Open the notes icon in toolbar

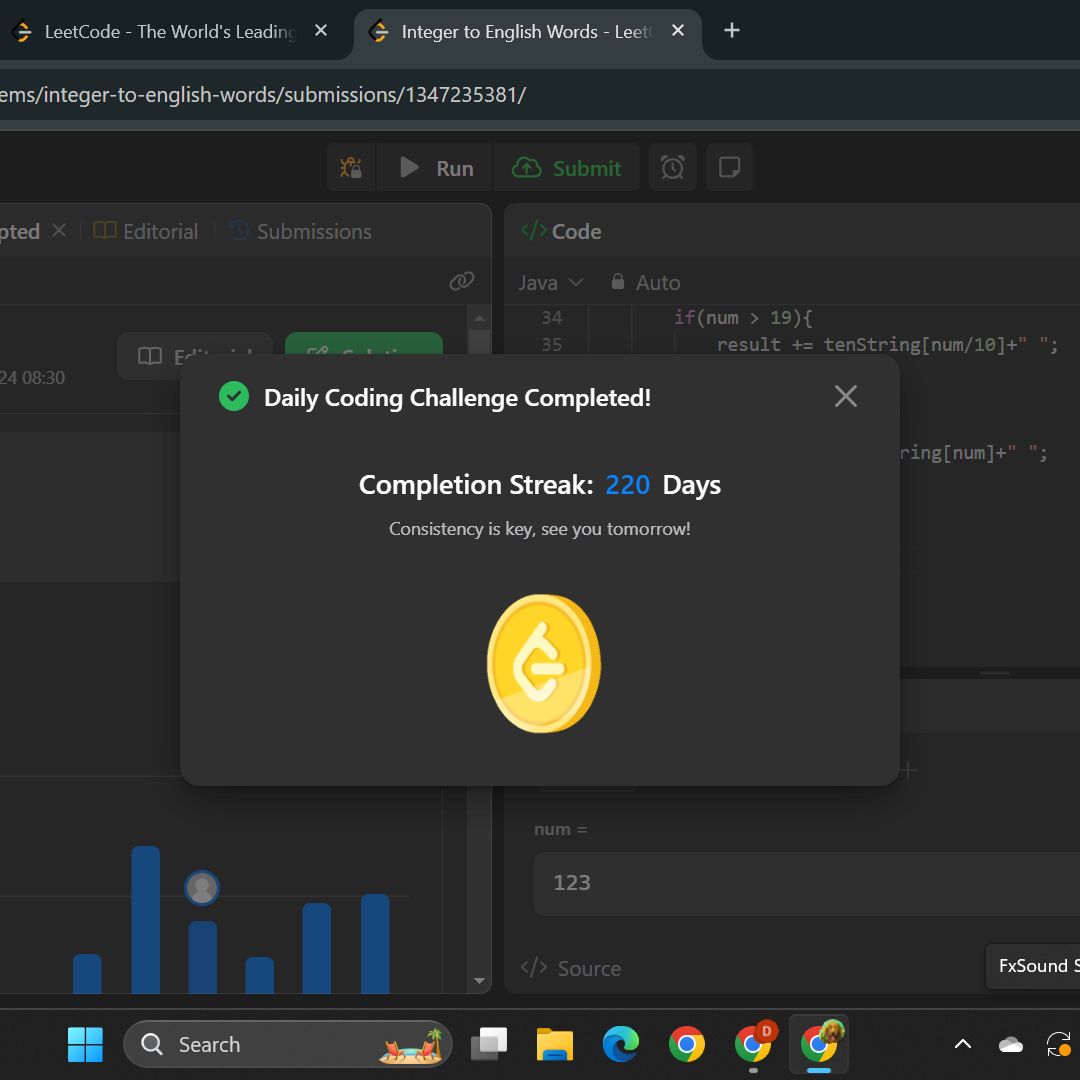tap(729, 168)
